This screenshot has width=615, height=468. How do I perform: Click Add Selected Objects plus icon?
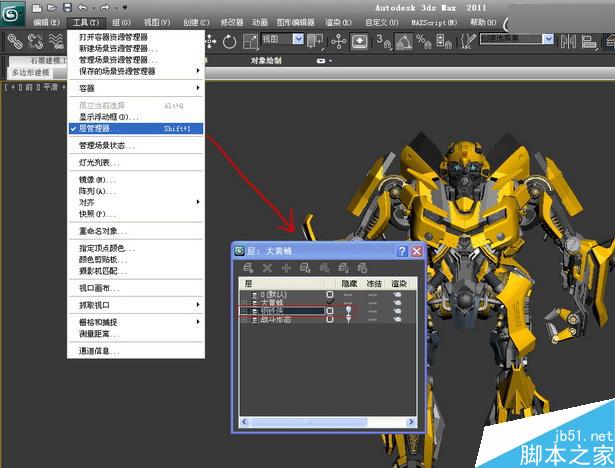click(286, 268)
